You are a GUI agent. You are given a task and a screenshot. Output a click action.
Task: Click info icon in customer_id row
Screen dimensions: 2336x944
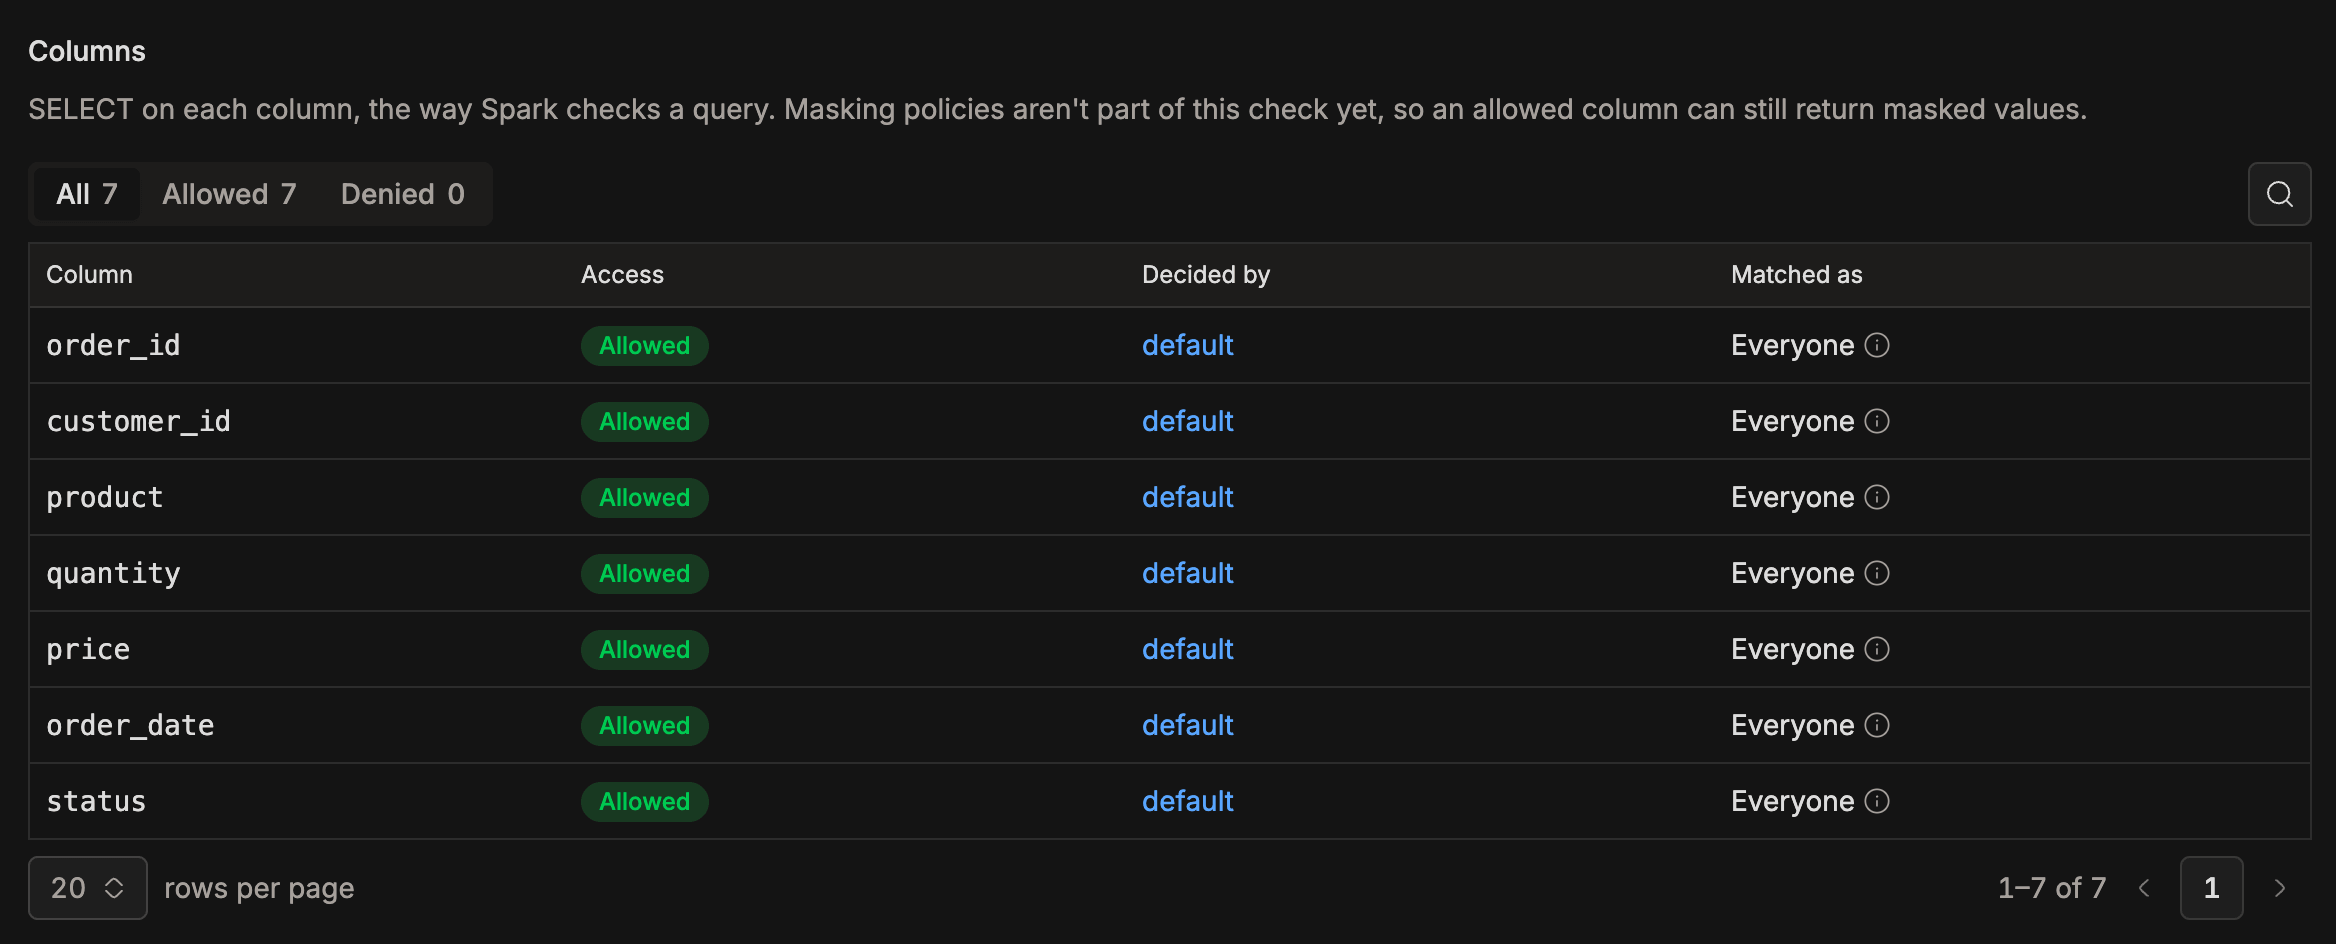(1877, 421)
